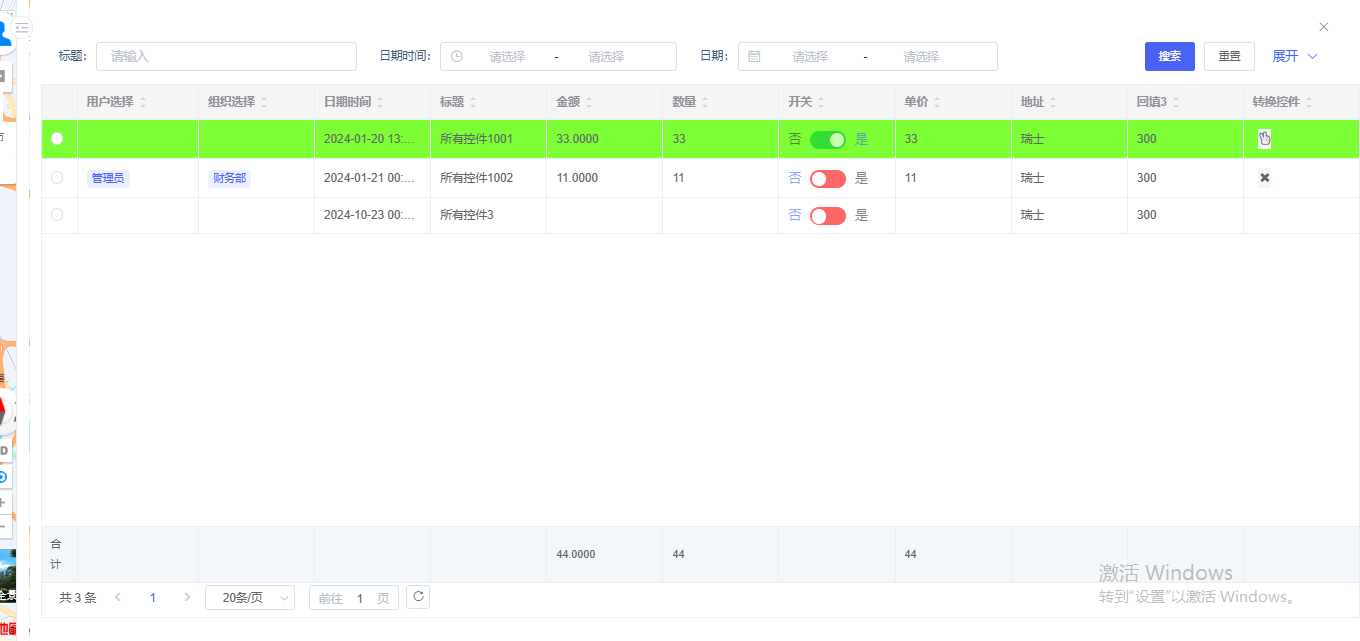Image resolution: width=1360 pixels, height=641 pixels.
Task: Click the next page arrow
Action: [187, 597]
